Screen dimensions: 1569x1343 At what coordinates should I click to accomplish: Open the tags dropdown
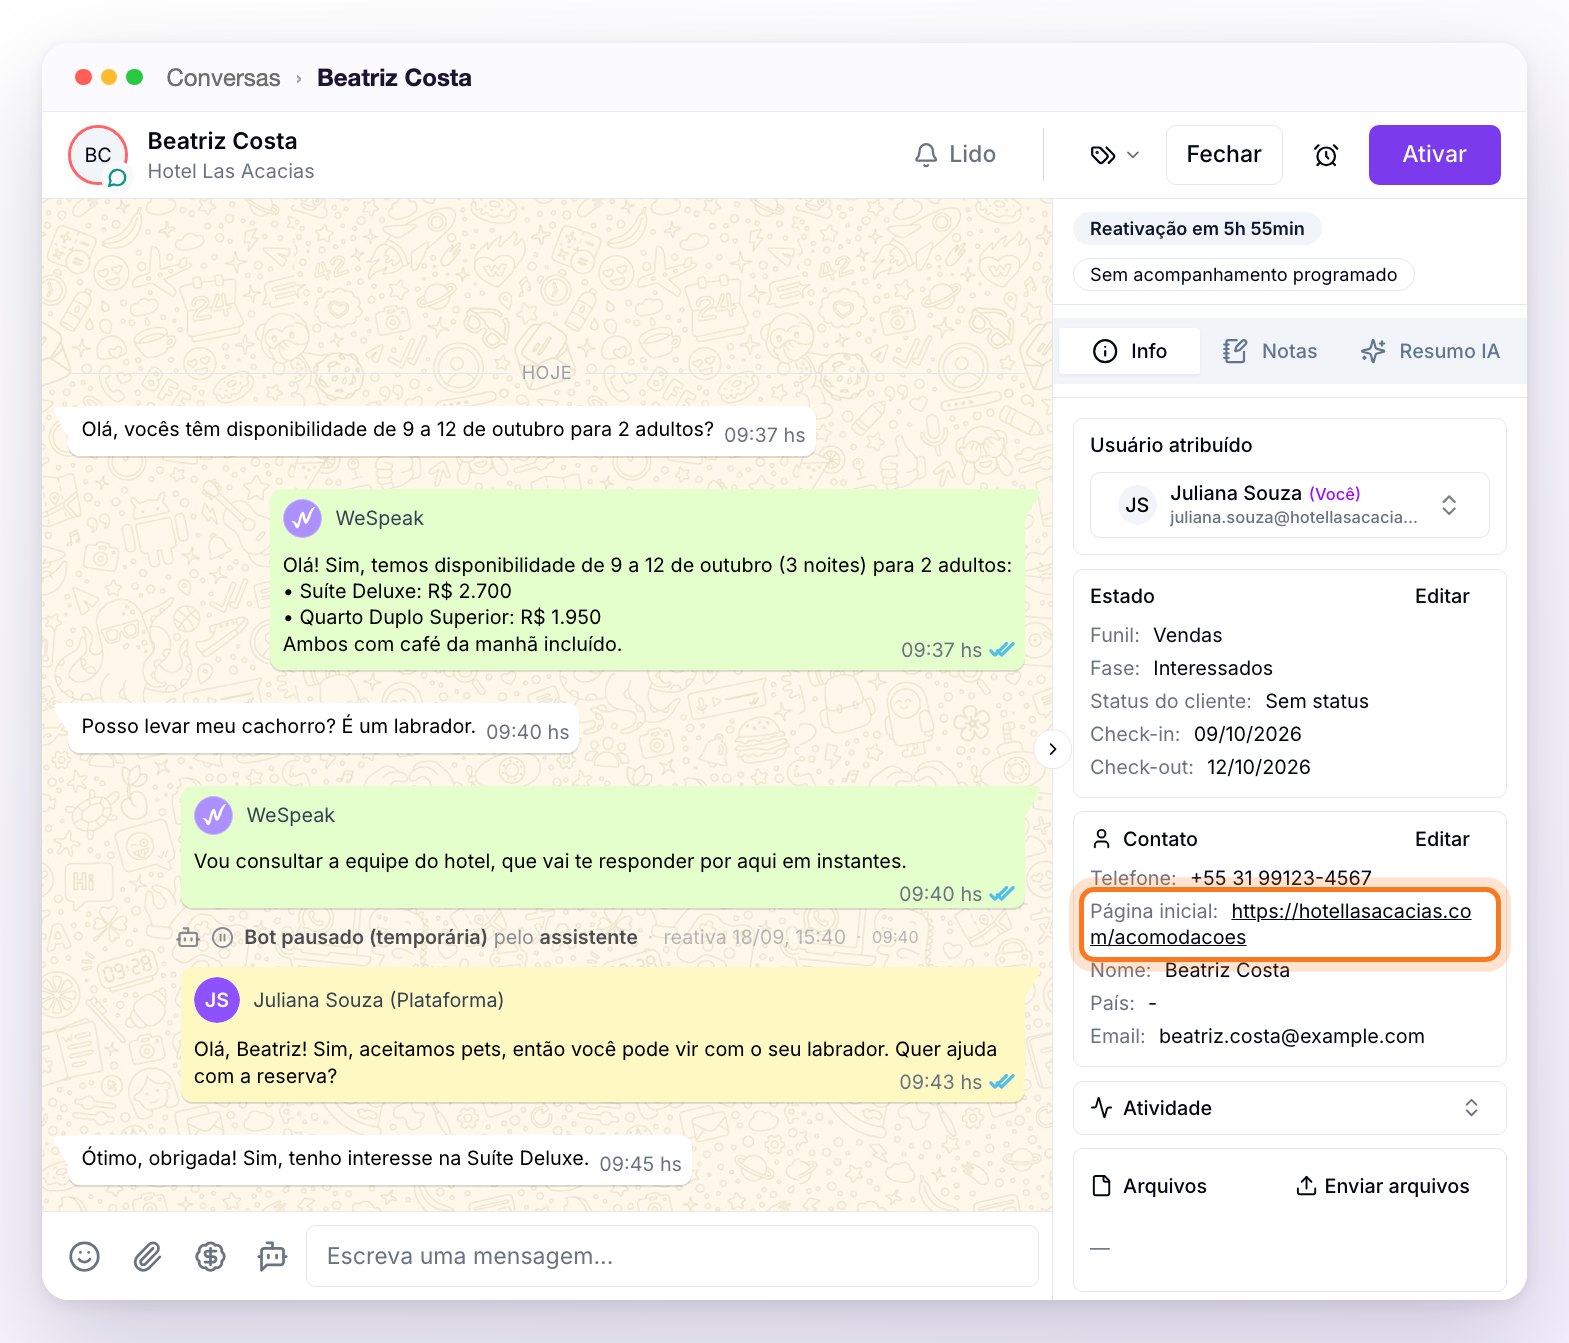(1114, 155)
